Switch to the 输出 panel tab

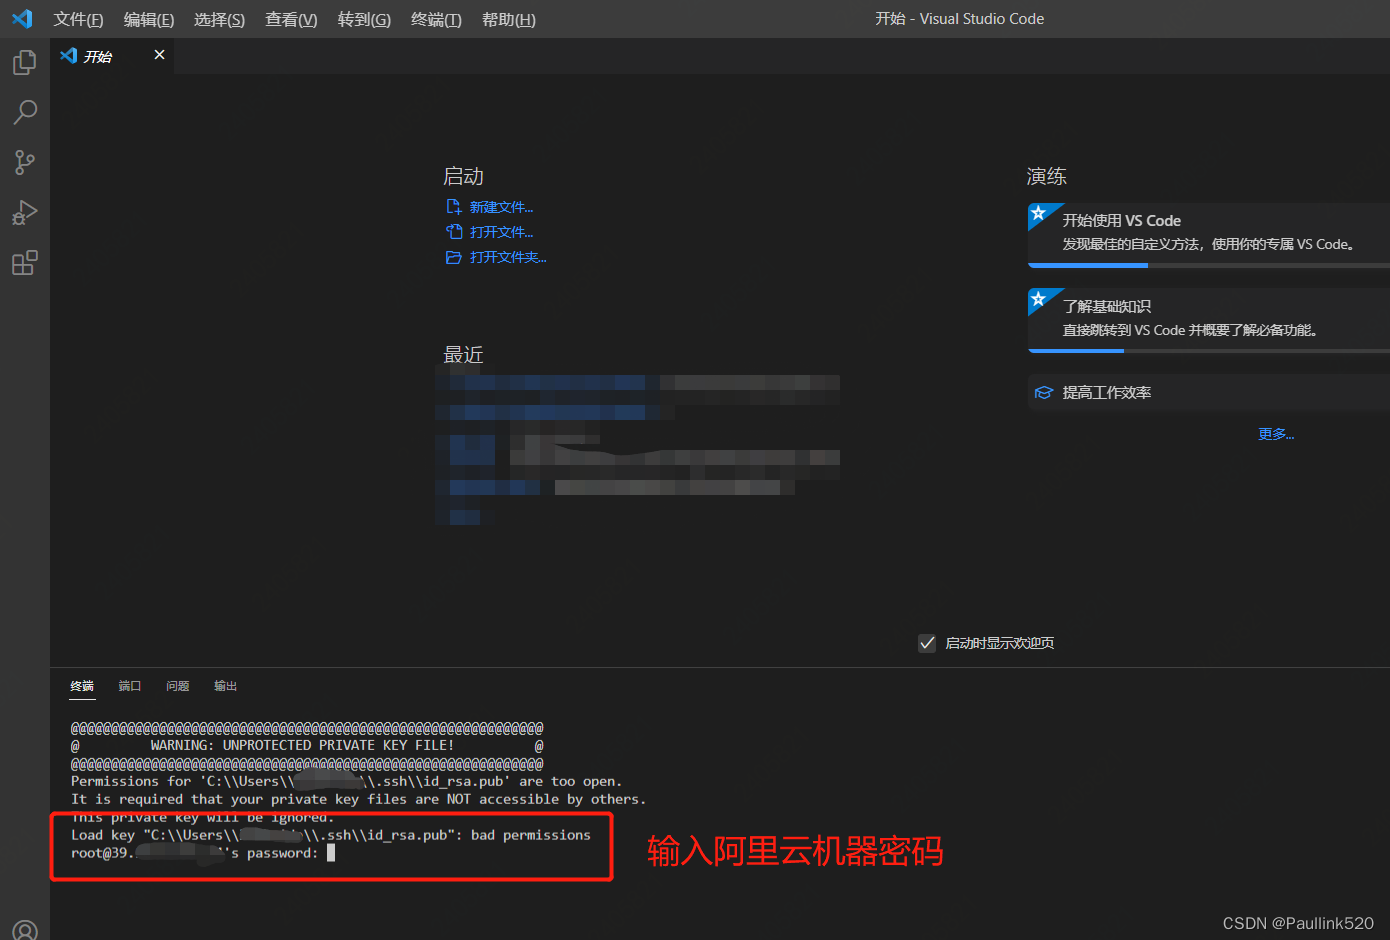(226, 686)
